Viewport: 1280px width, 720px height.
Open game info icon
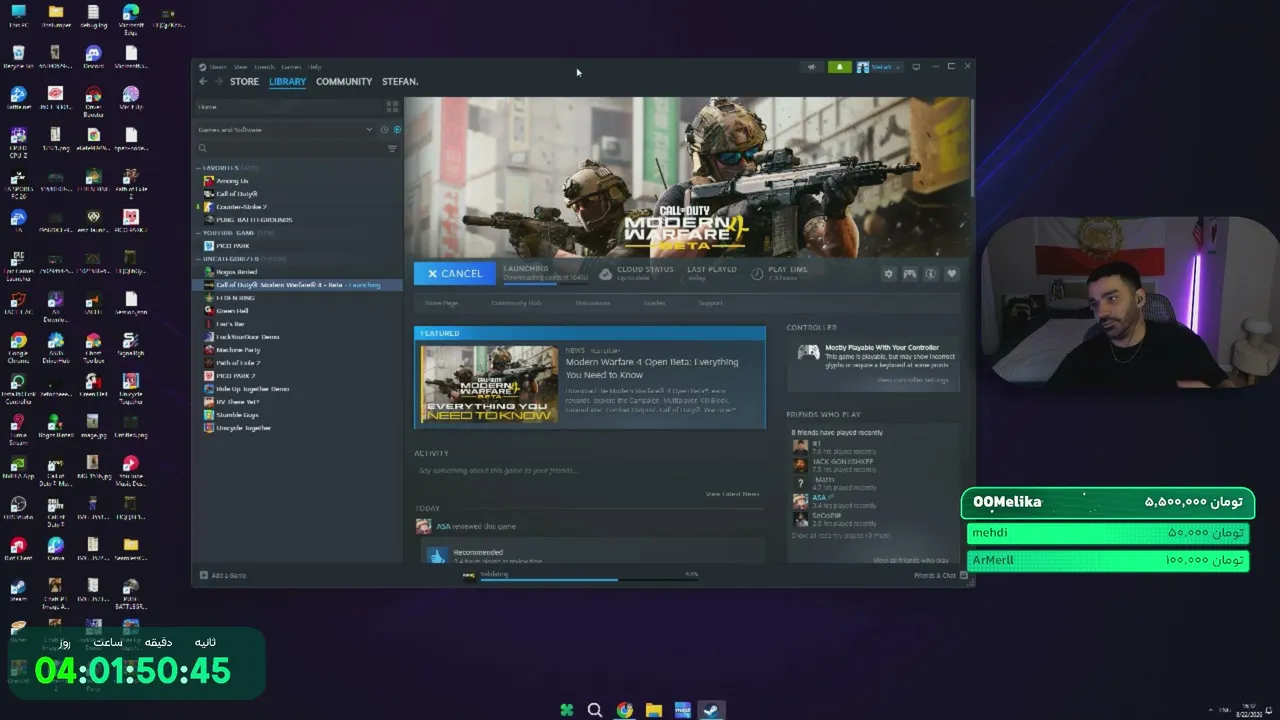[931, 274]
